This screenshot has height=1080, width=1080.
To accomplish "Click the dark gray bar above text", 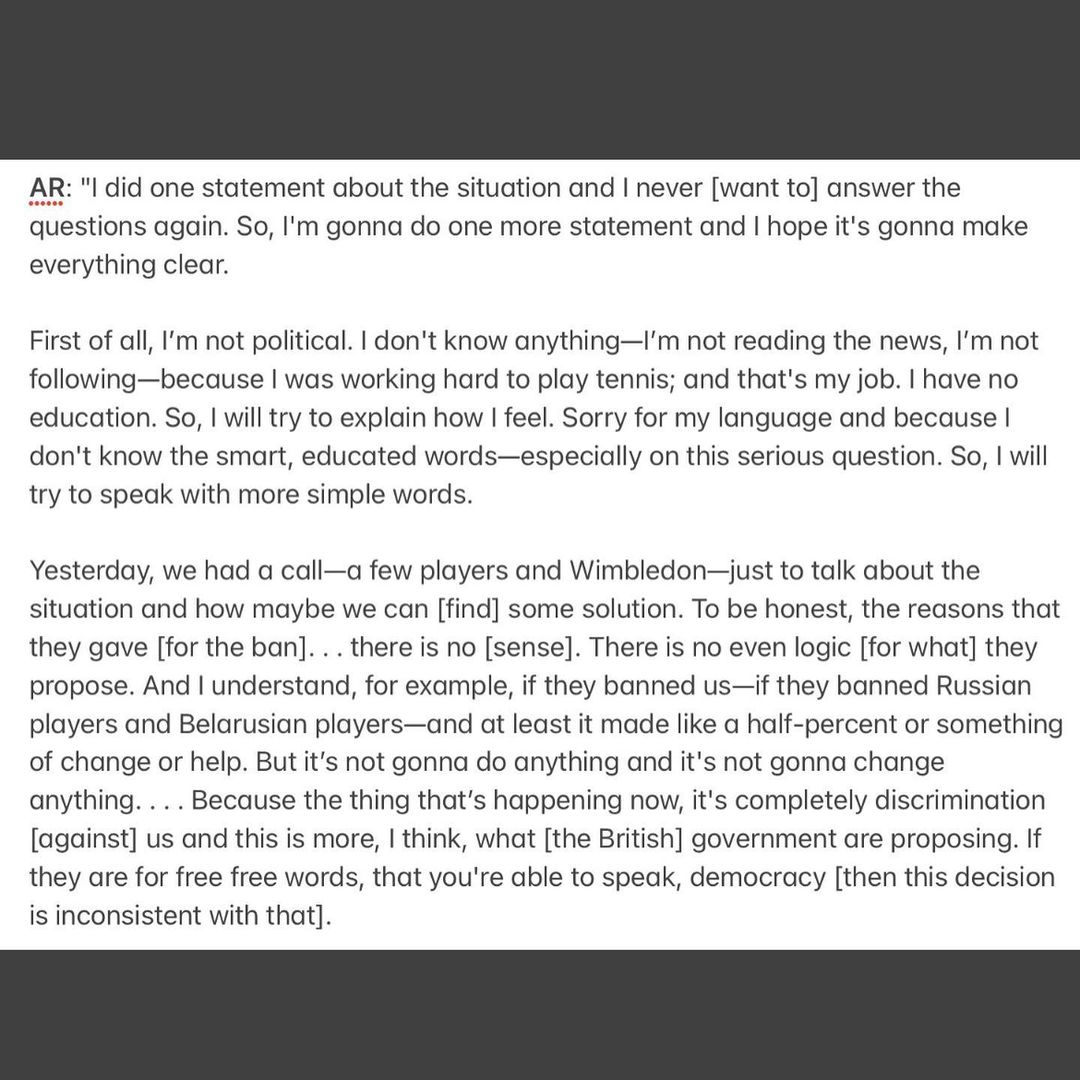I will (x=540, y=80).
